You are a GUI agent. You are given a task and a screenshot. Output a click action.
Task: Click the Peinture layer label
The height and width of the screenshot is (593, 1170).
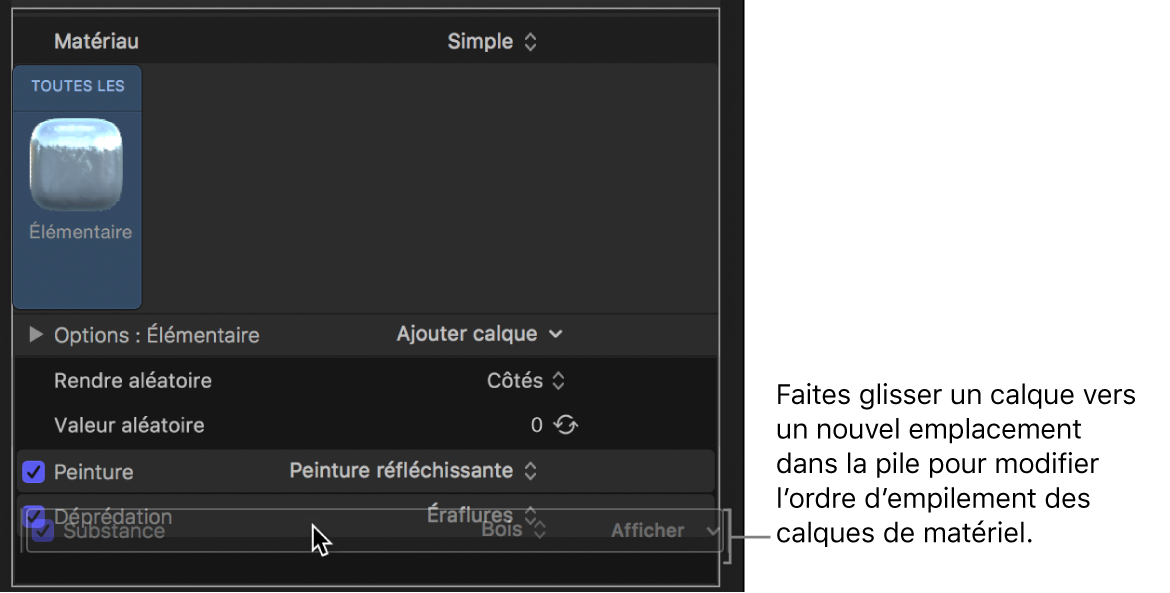pyautogui.click(x=93, y=472)
